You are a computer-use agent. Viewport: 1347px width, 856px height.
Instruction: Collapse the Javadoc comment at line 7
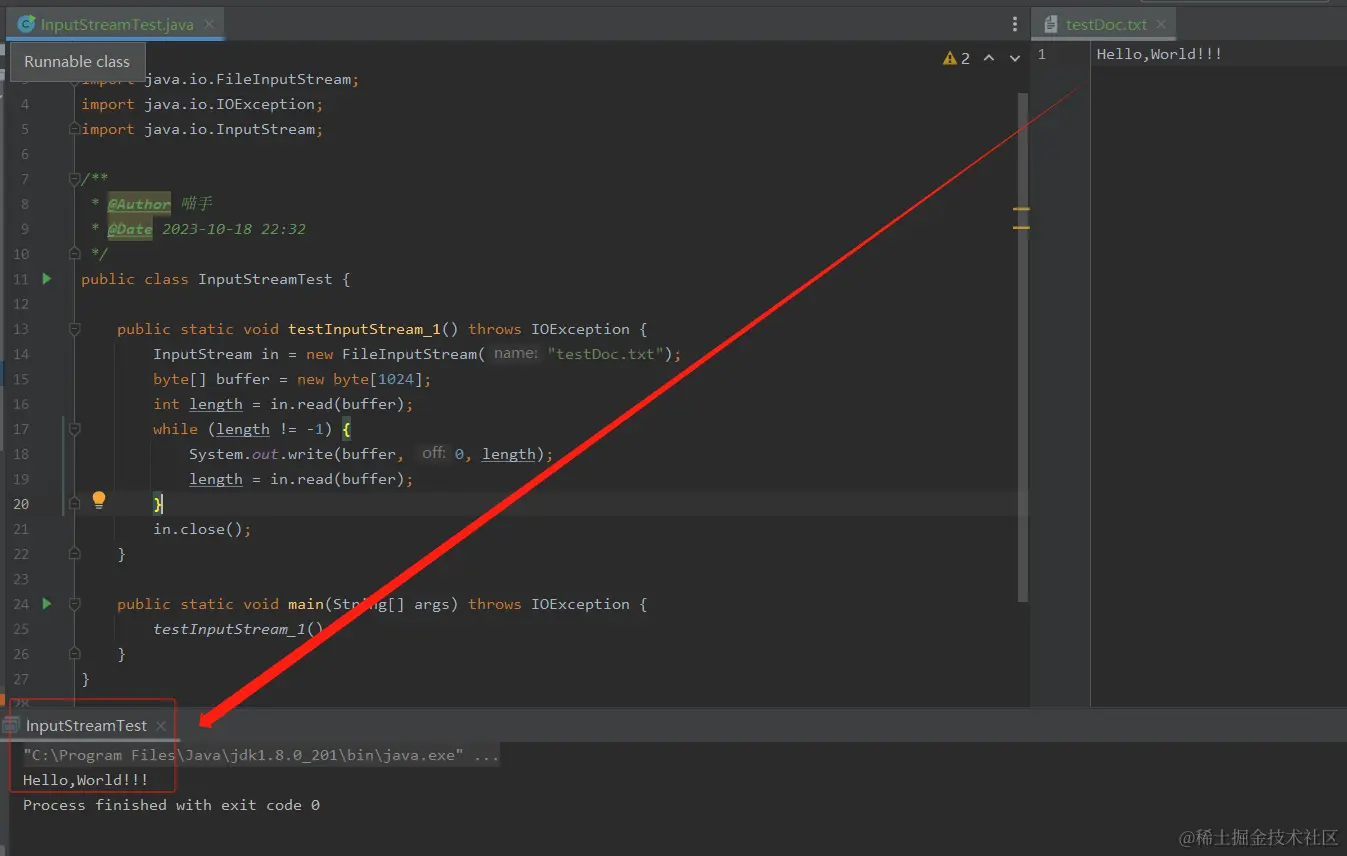(74, 179)
